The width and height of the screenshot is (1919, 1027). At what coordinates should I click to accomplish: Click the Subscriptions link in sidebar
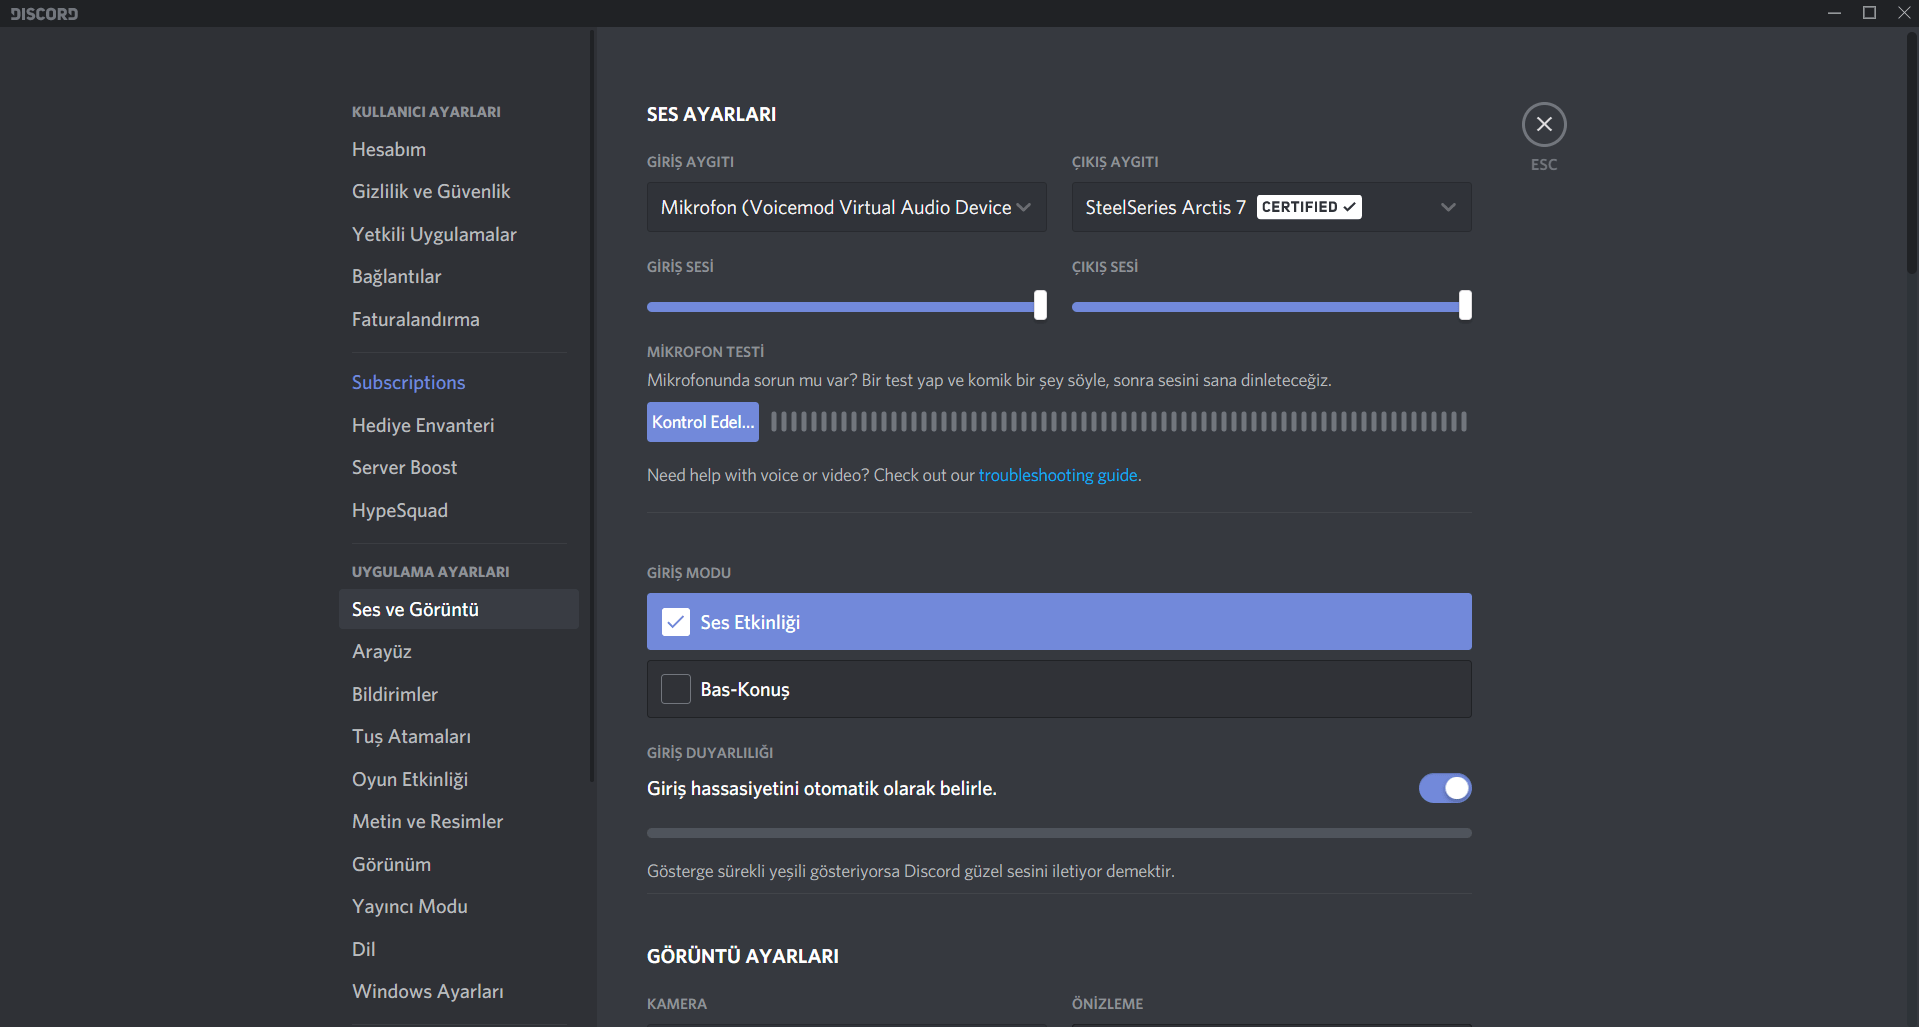pyautogui.click(x=408, y=382)
